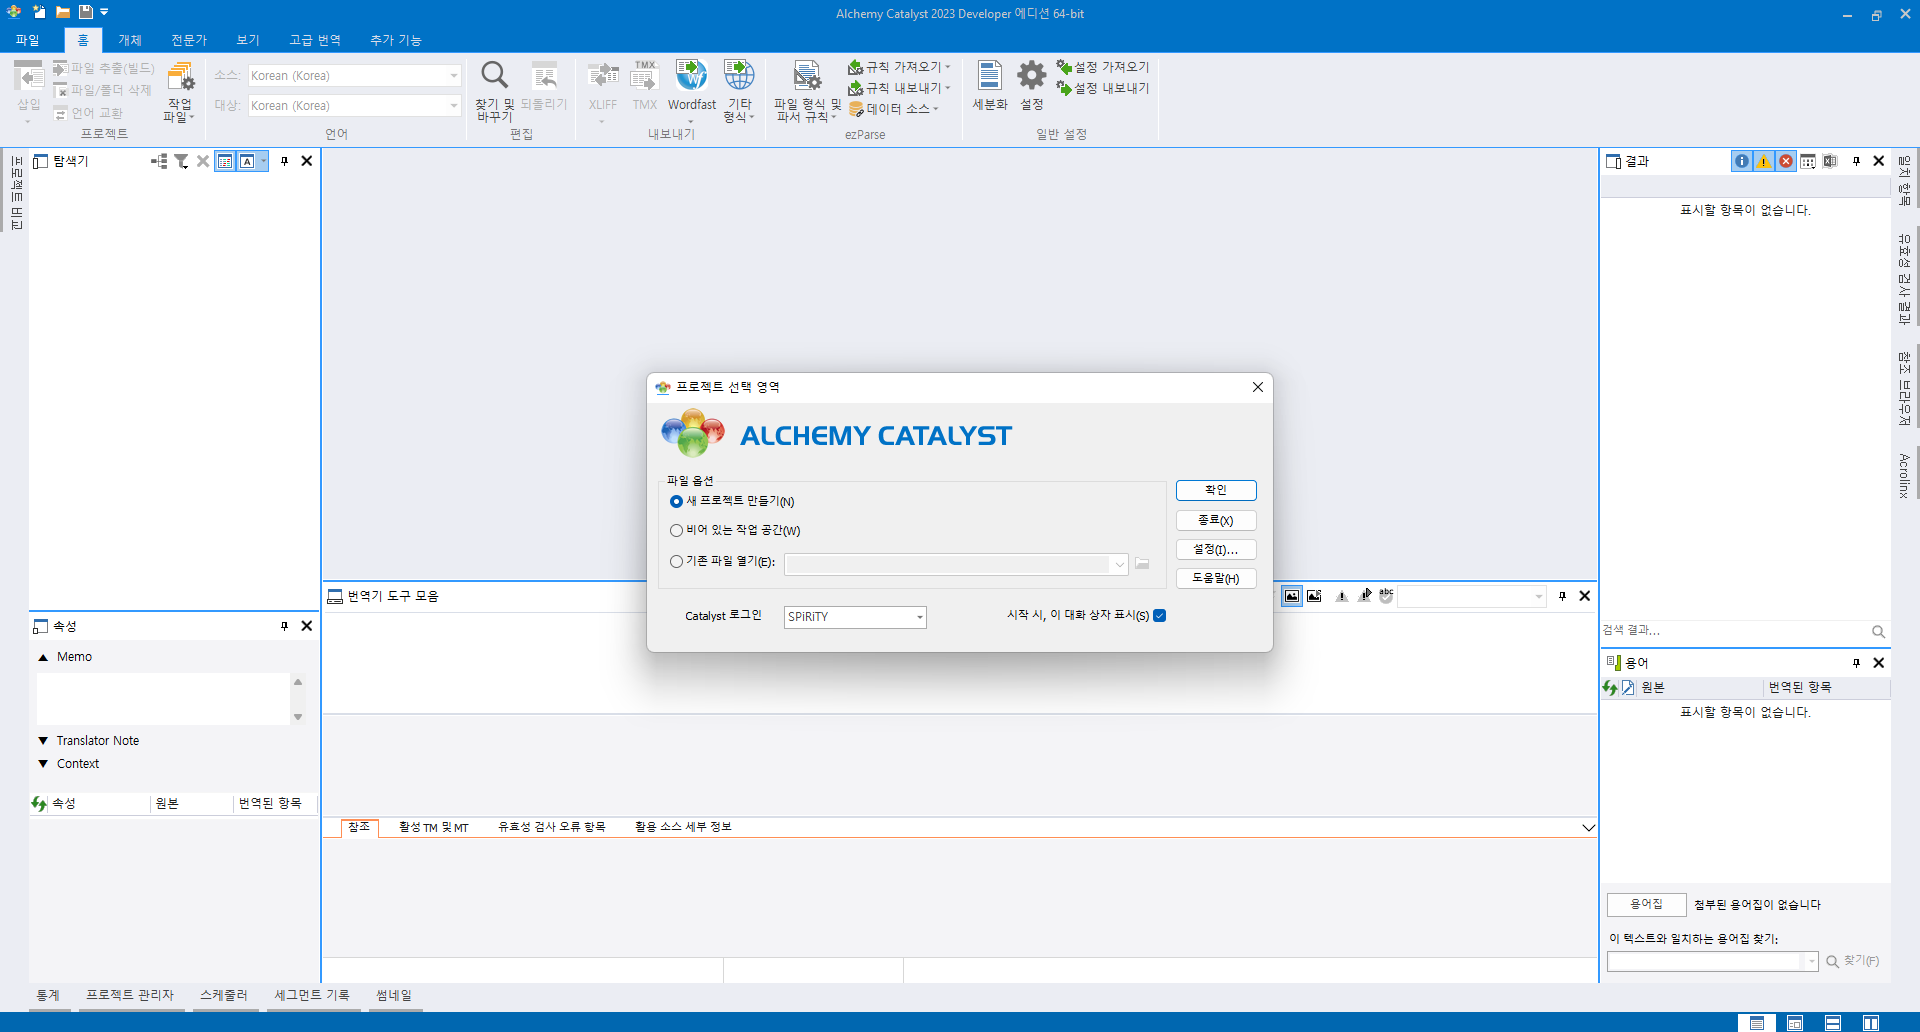Open 규칙 내보내기 dropdown
Image resolution: width=1920 pixels, height=1032 pixels.
pyautogui.click(x=899, y=88)
